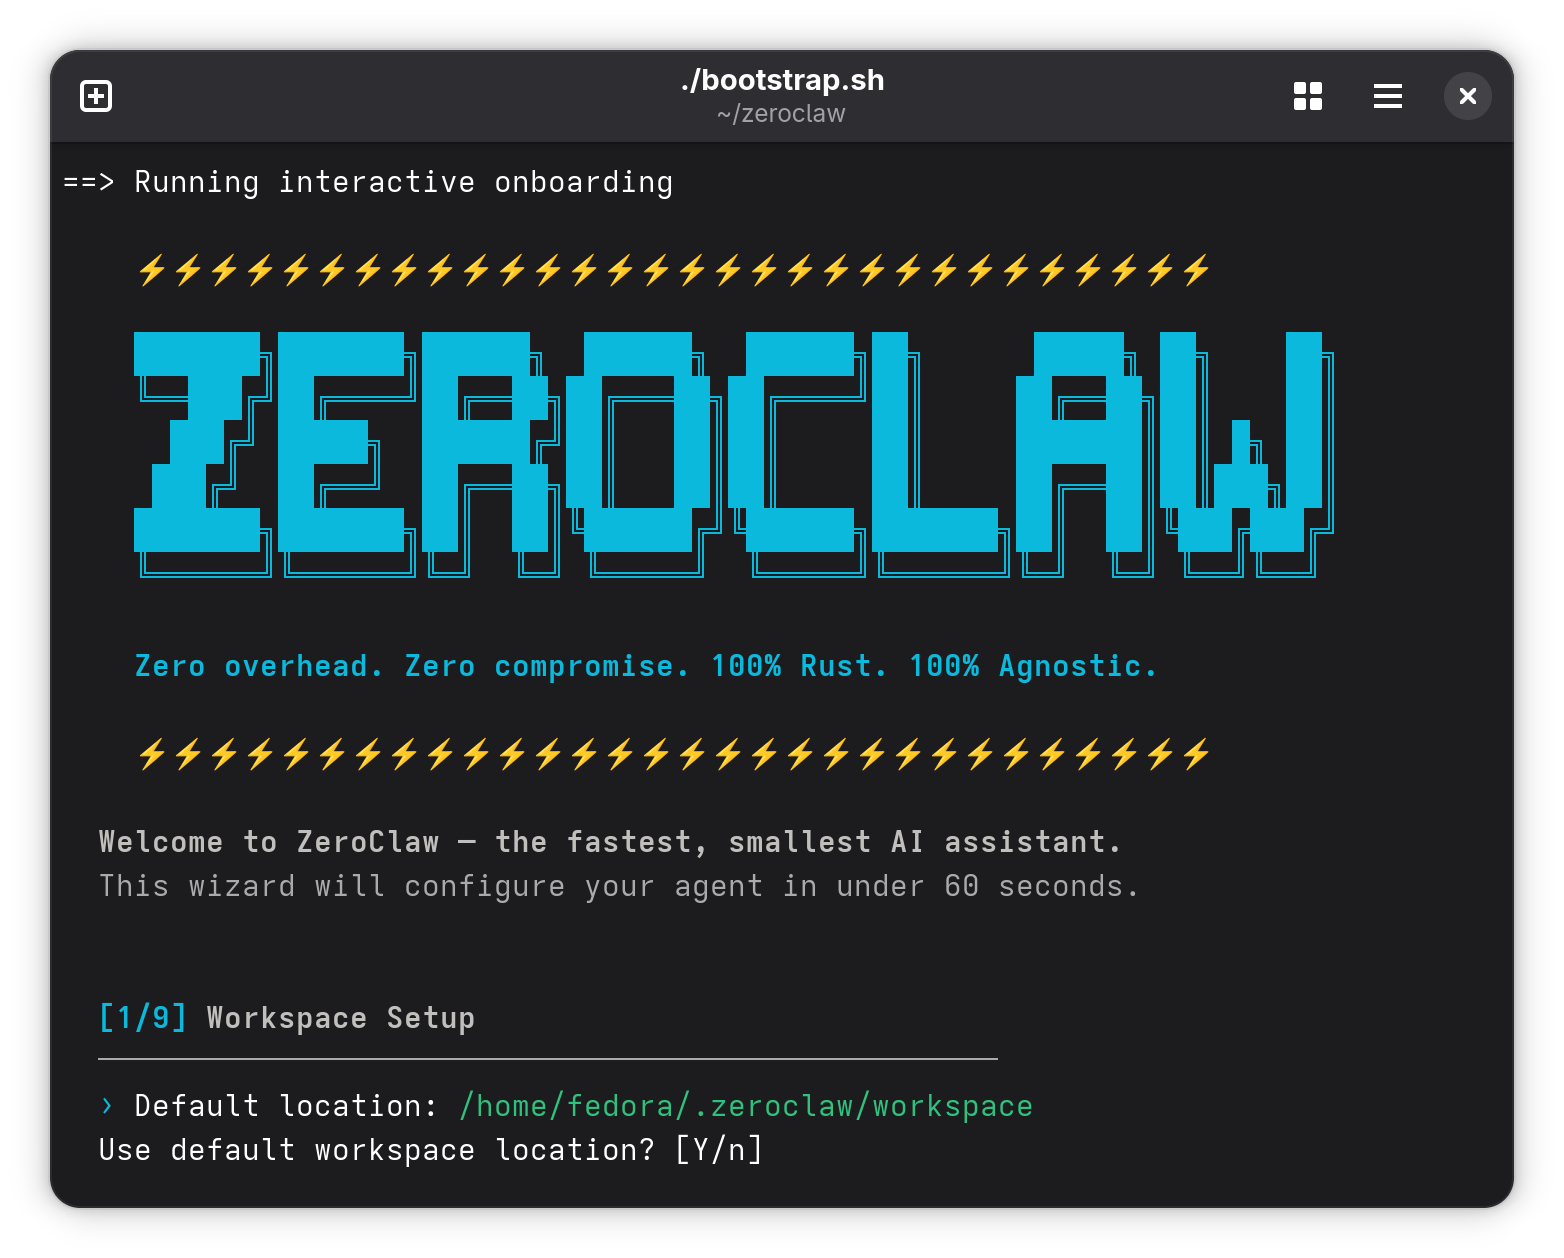Click the 'Workspace Setup' heading

point(340,1018)
